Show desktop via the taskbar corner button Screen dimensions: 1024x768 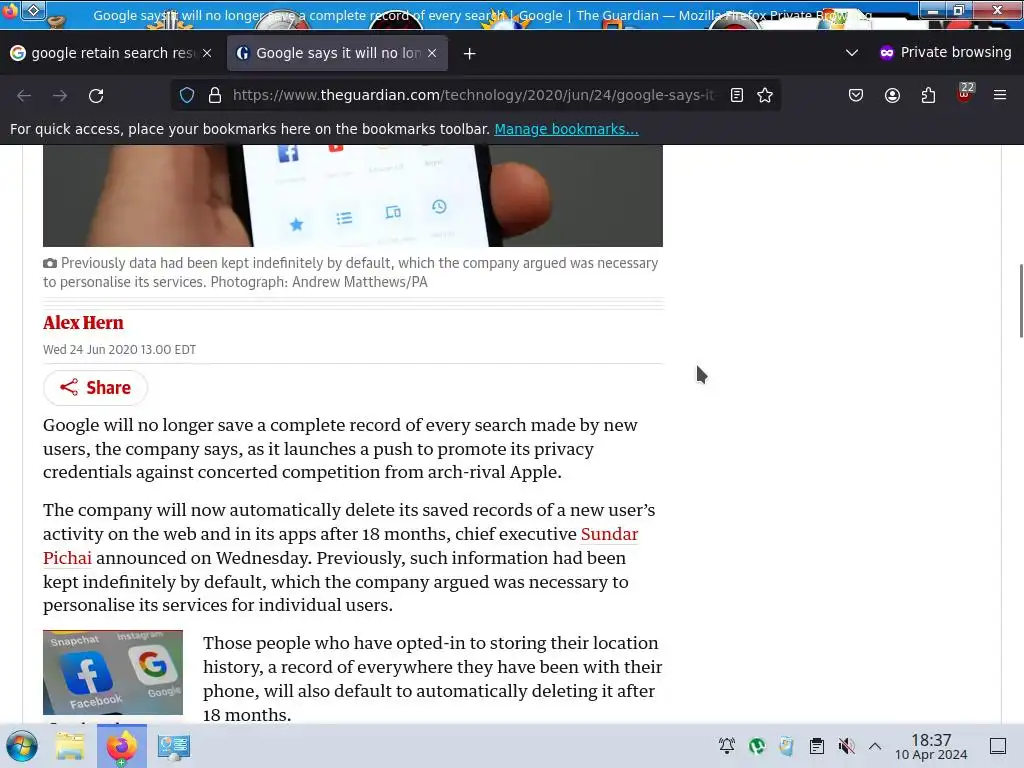pos(998,746)
